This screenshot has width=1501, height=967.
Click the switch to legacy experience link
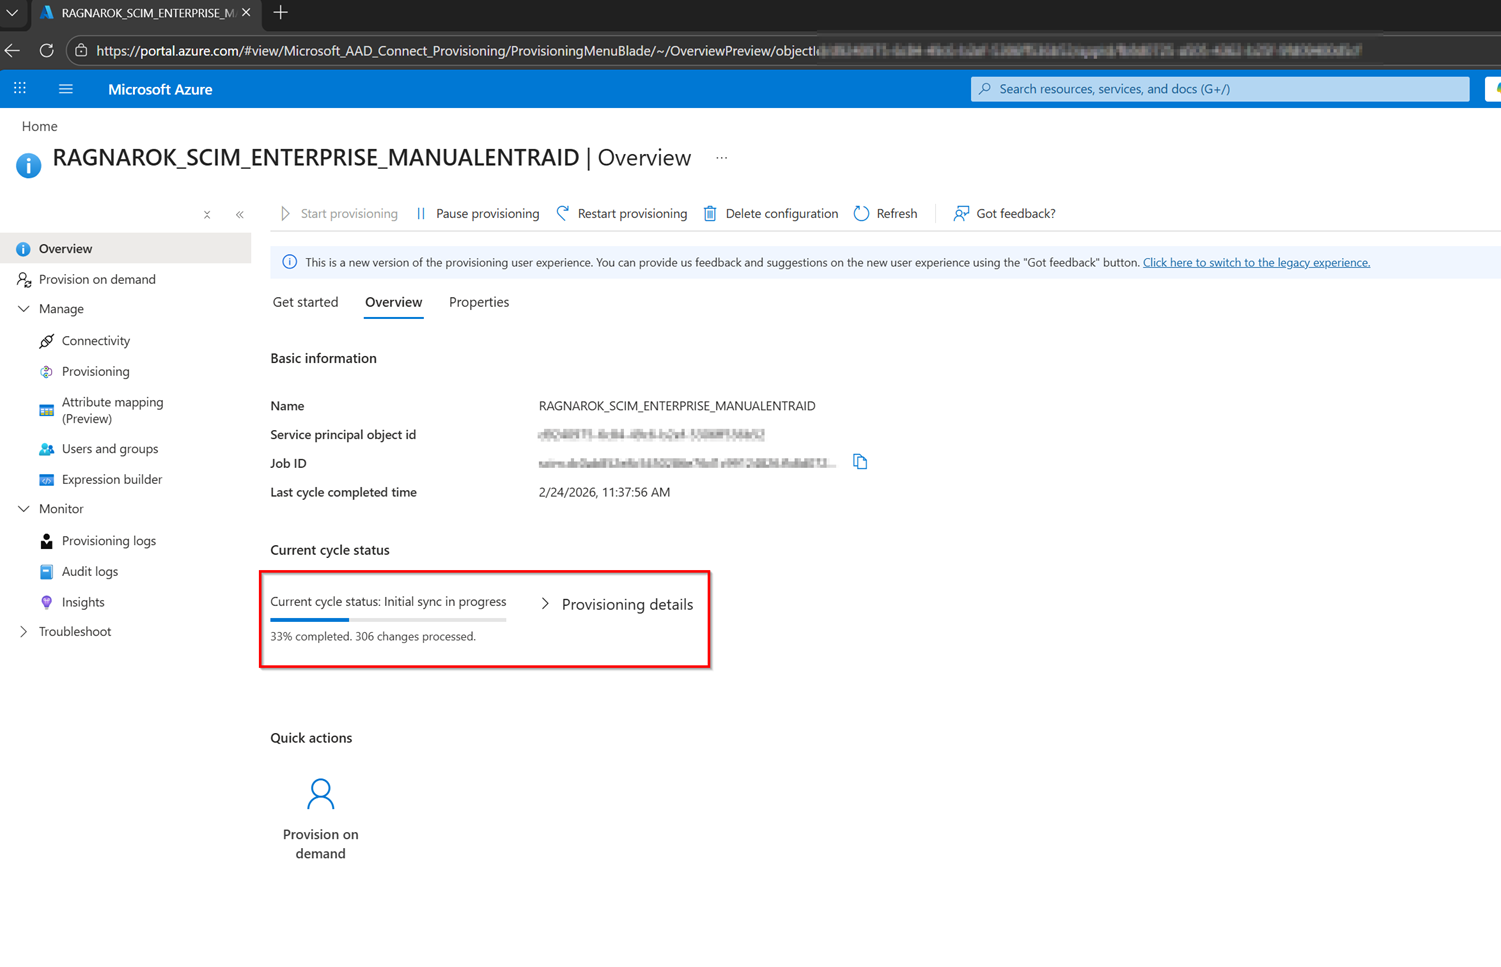[x=1256, y=263]
